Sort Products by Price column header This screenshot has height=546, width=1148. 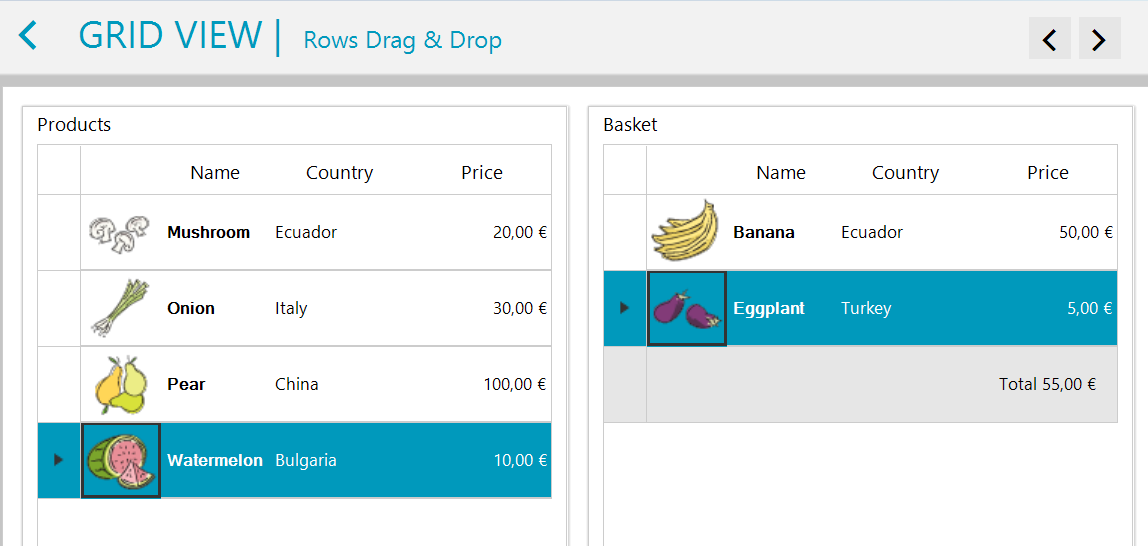(x=481, y=172)
